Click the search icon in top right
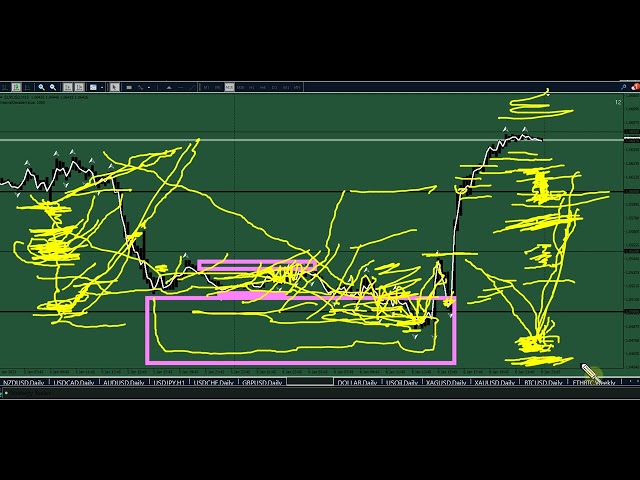Image resolution: width=640 pixels, height=480 pixels. tap(621, 87)
